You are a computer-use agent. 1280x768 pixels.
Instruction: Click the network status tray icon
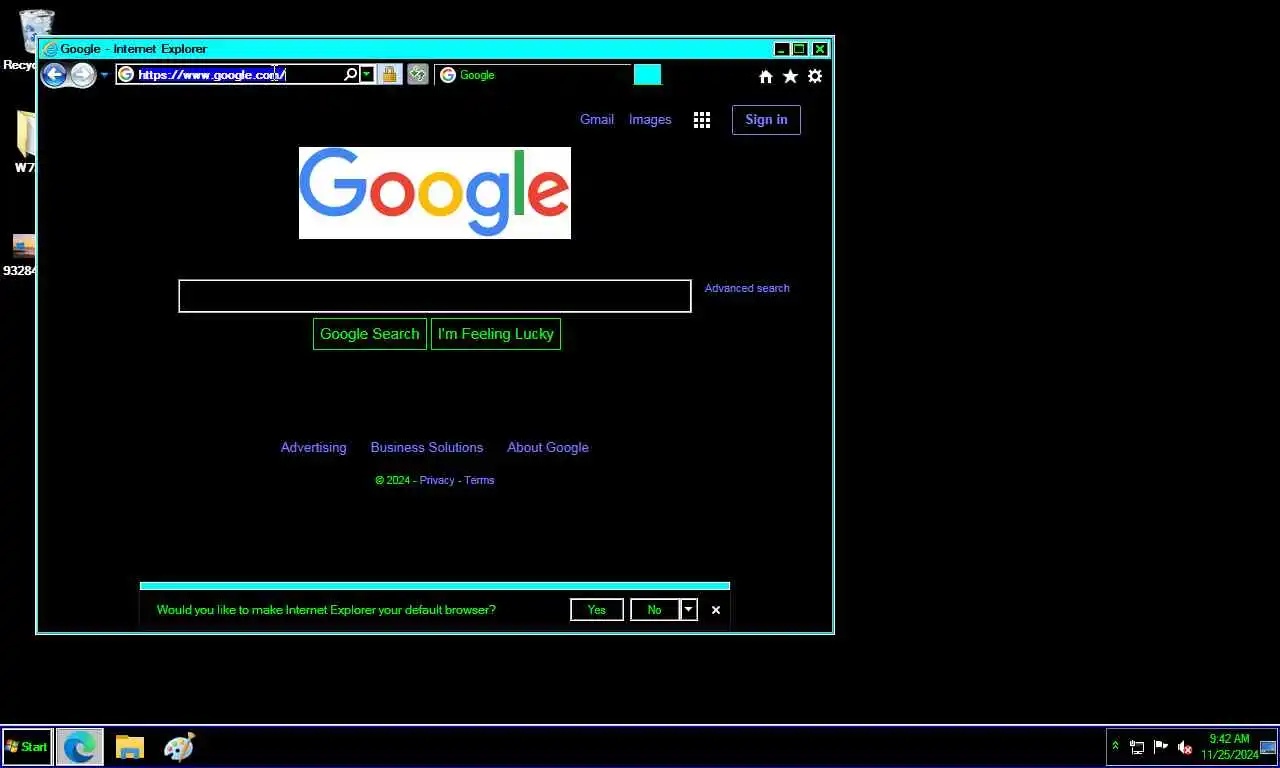pyautogui.click(x=1137, y=747)
